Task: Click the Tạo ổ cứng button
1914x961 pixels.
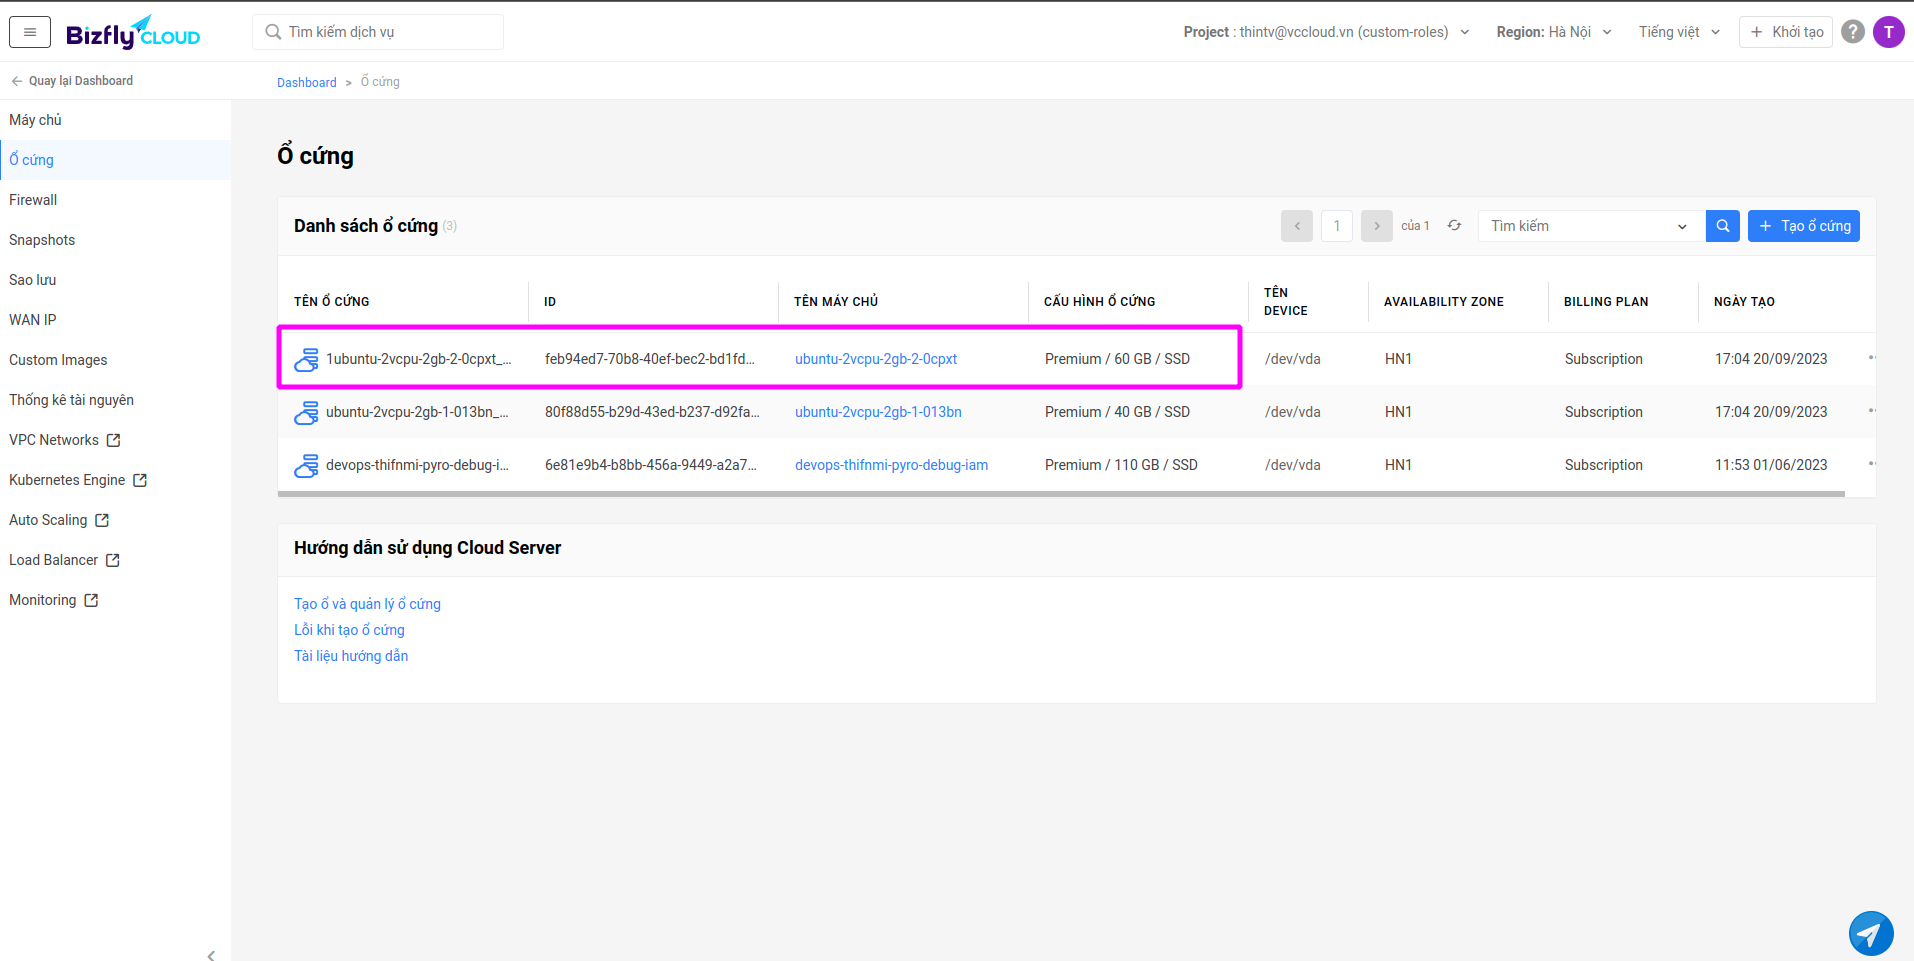Action: [x=1803, y=226]
